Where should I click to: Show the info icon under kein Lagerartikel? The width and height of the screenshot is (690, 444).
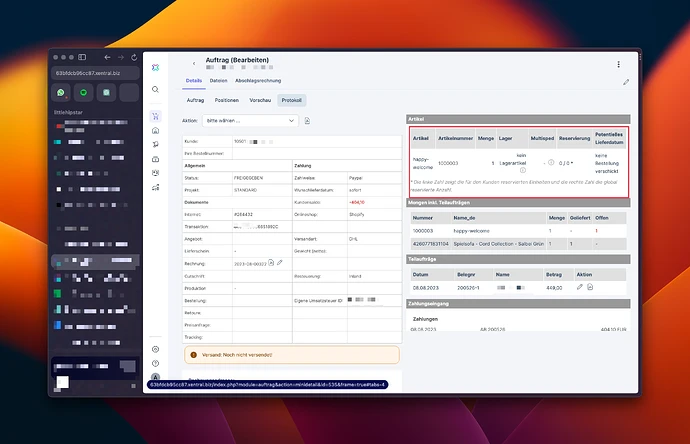[x=523, y=170]
